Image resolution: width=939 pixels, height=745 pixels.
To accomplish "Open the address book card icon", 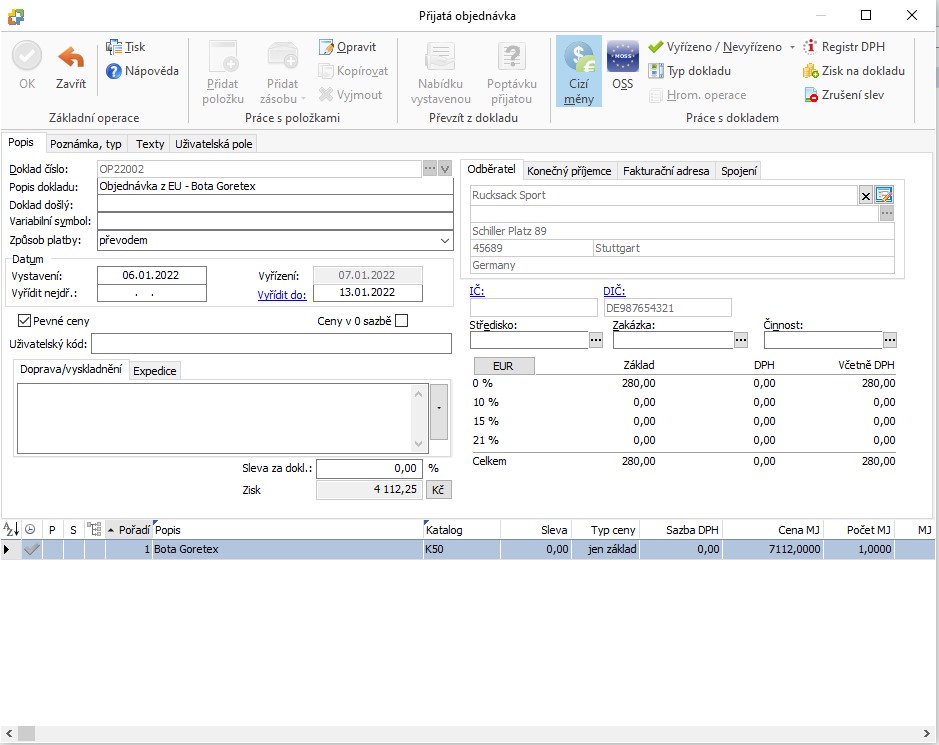I will point(883,195).
